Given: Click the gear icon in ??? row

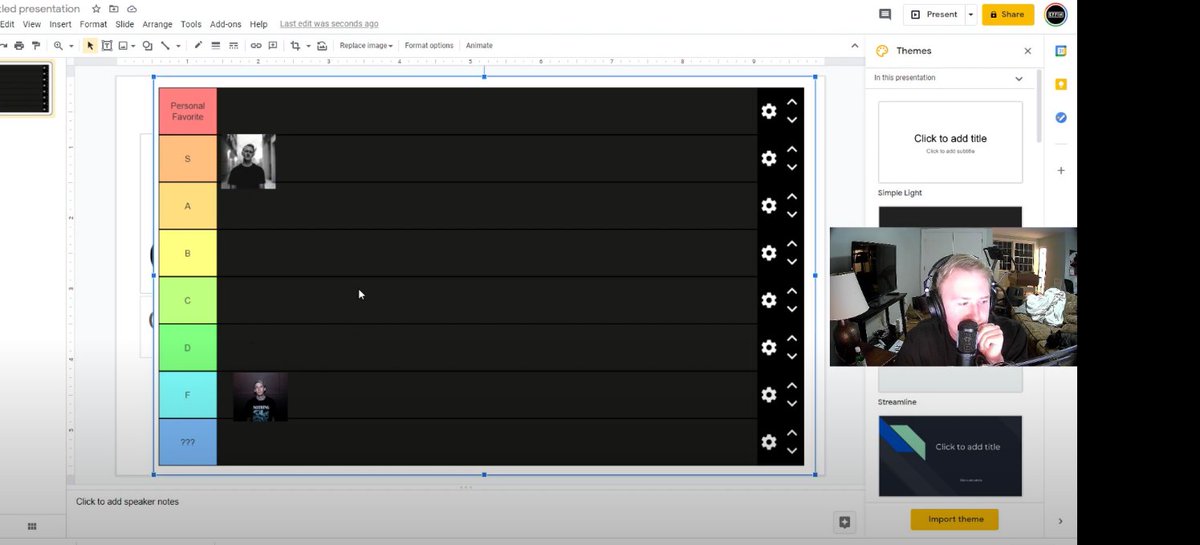Looking at the screenshot, I should click(769, 442).
